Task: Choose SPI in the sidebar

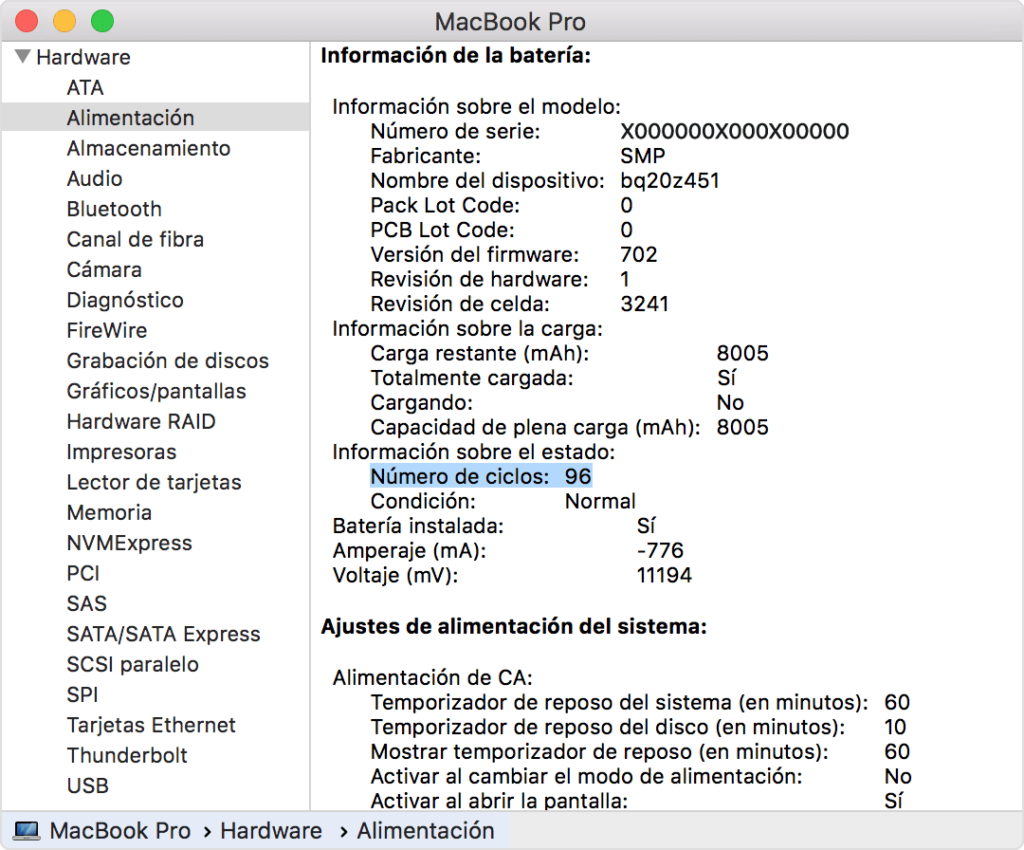Action: [x=82, y=695]
